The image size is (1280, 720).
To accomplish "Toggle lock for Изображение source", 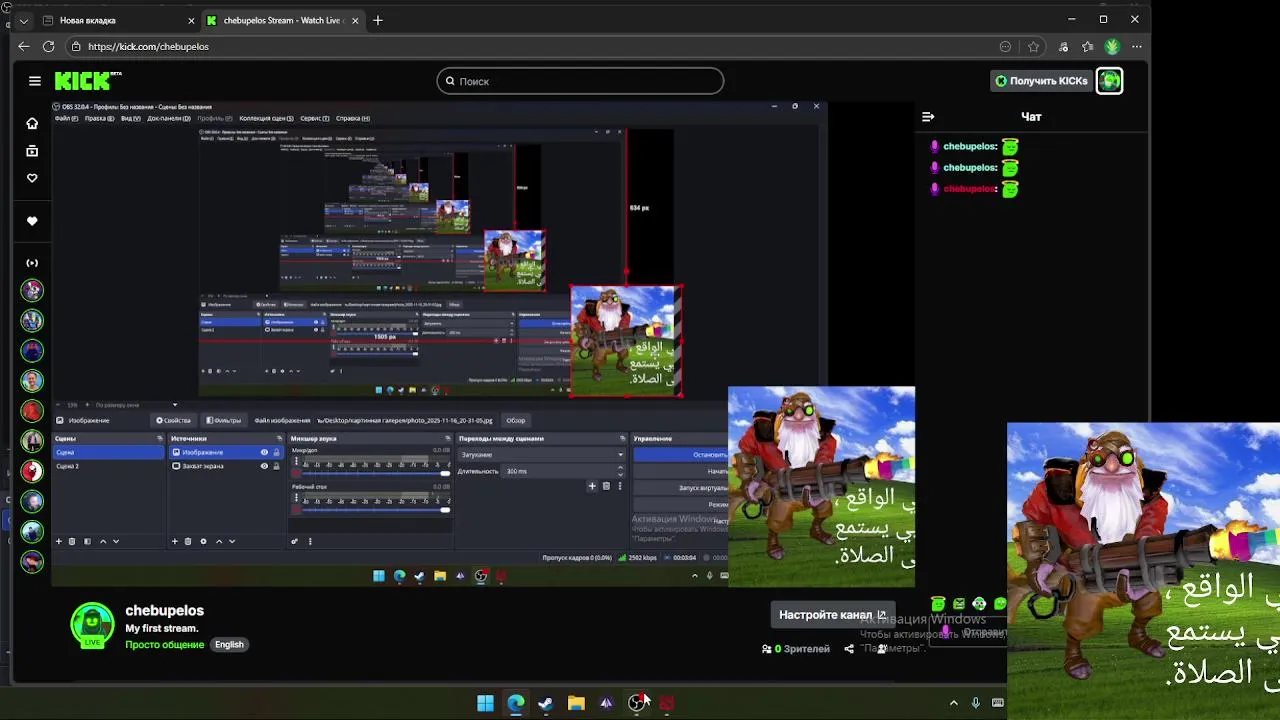I will click(x=277, y=452).
